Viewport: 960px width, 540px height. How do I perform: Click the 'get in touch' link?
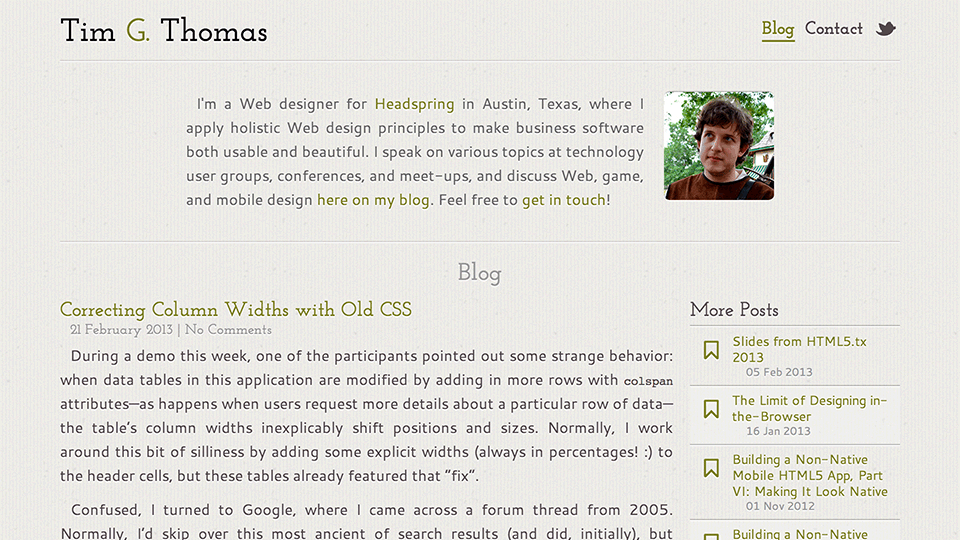[x=564, y=200]
